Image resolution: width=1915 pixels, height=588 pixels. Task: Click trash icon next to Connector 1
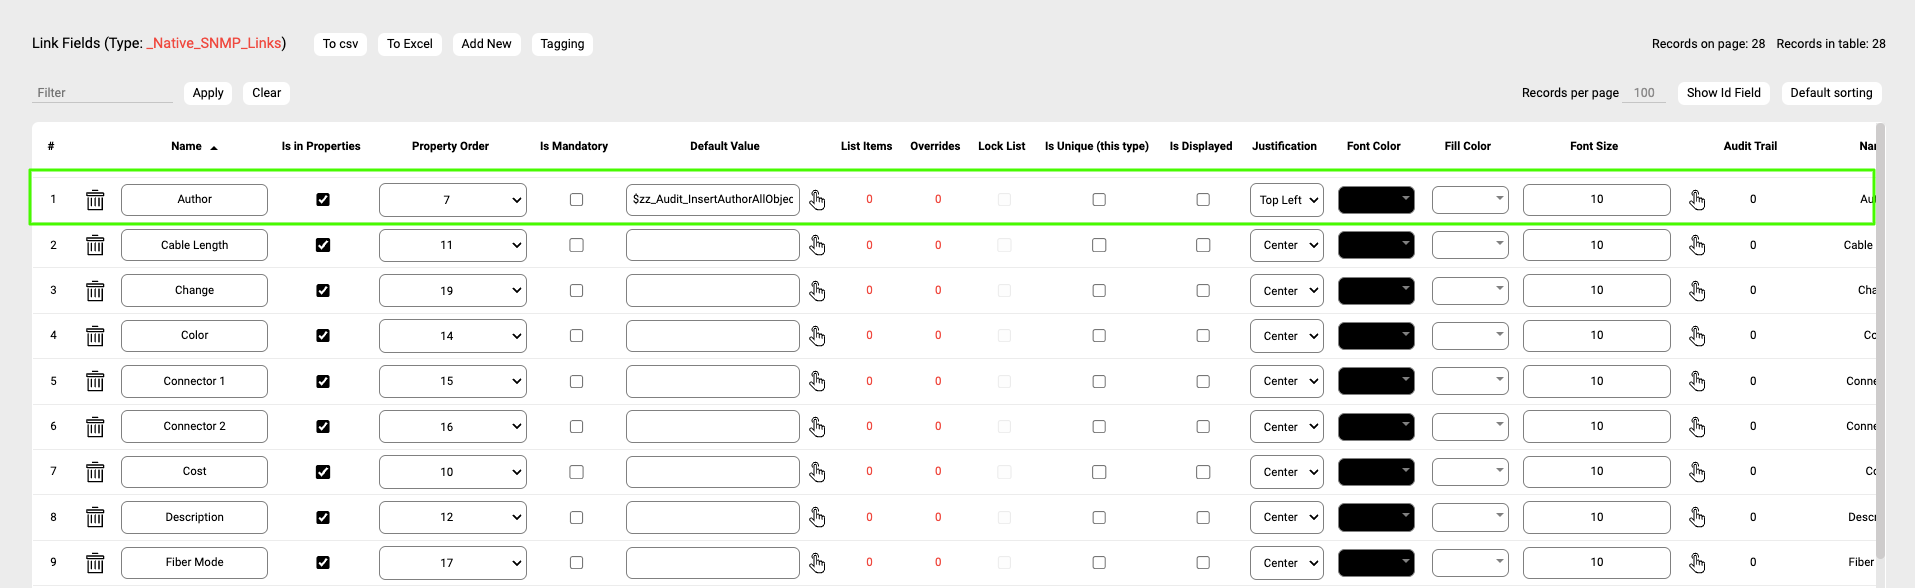pos(95,381)
